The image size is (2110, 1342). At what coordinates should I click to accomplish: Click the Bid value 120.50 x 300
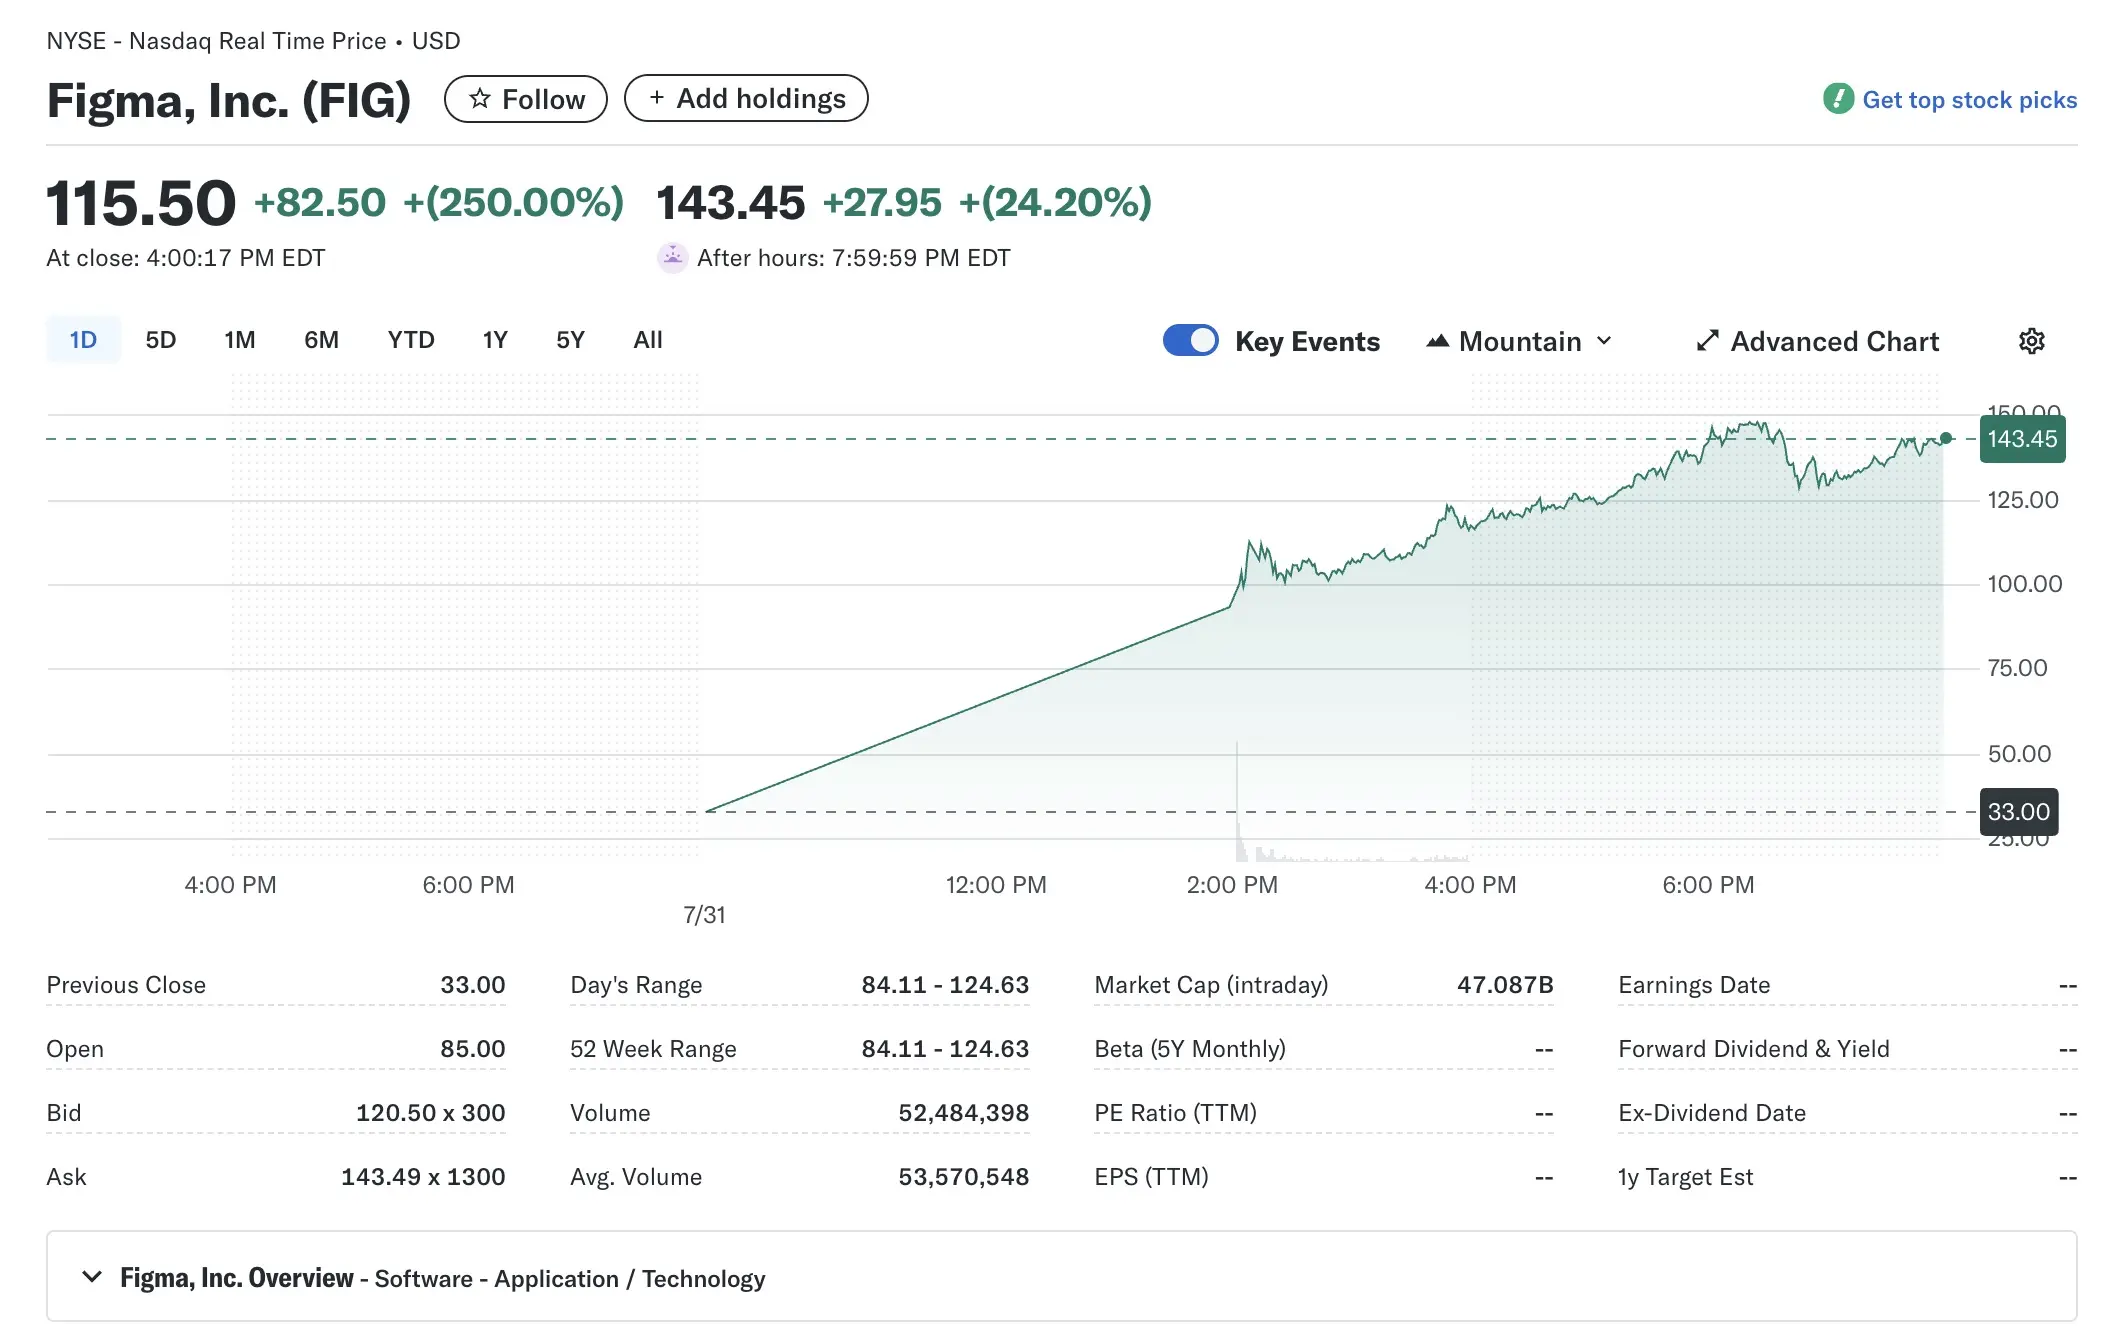pyautogui.click(x=430, y=1112)
